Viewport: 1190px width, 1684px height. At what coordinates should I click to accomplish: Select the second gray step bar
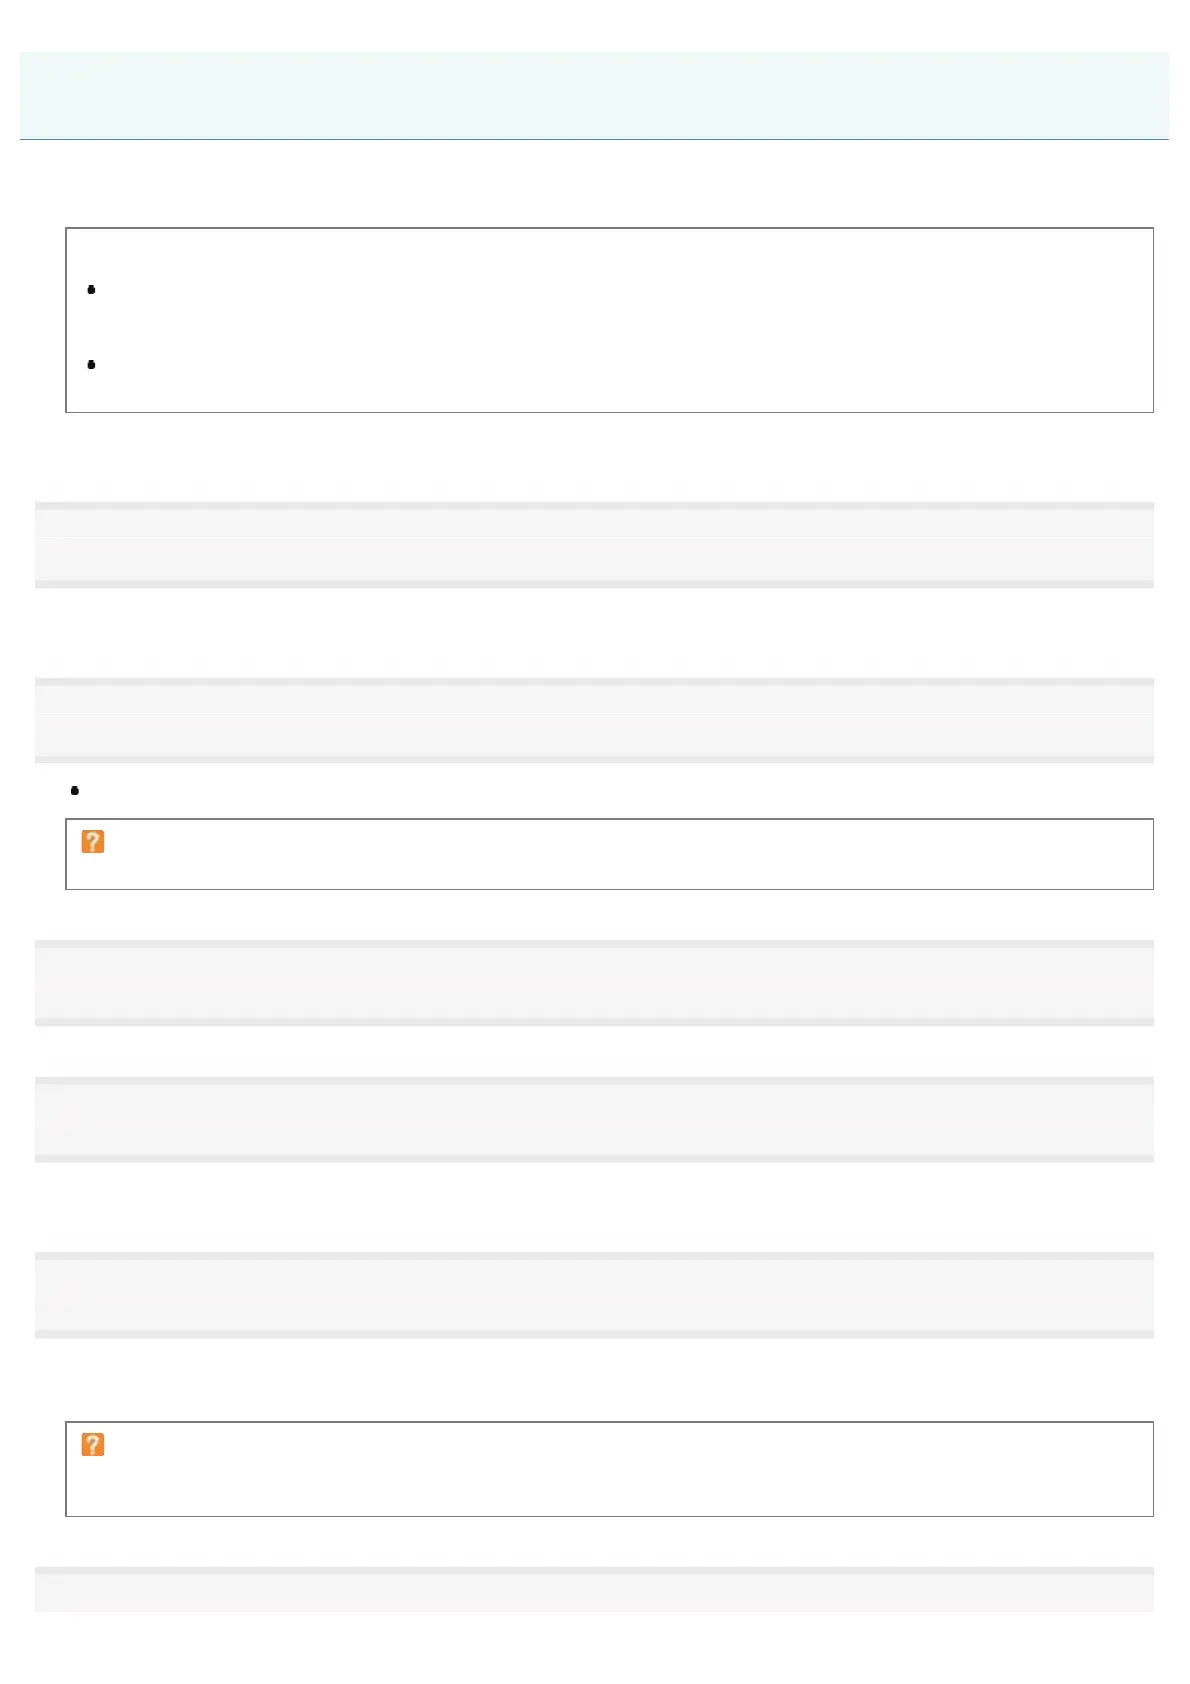click(594, 720)
